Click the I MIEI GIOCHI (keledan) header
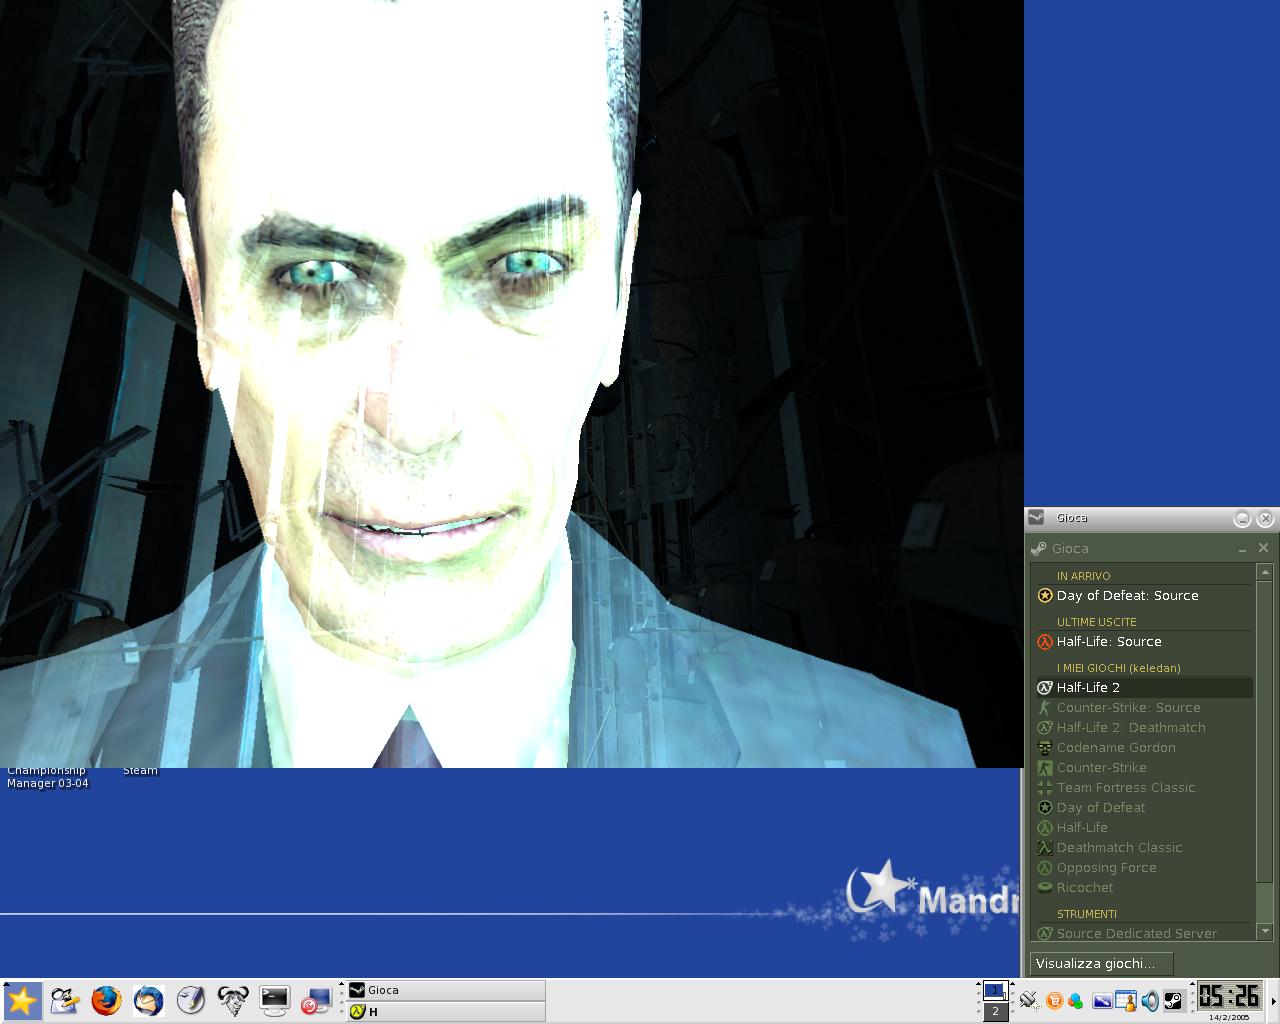The height and width of the screenshot is (1024, 1280). tap(1118, 668)
